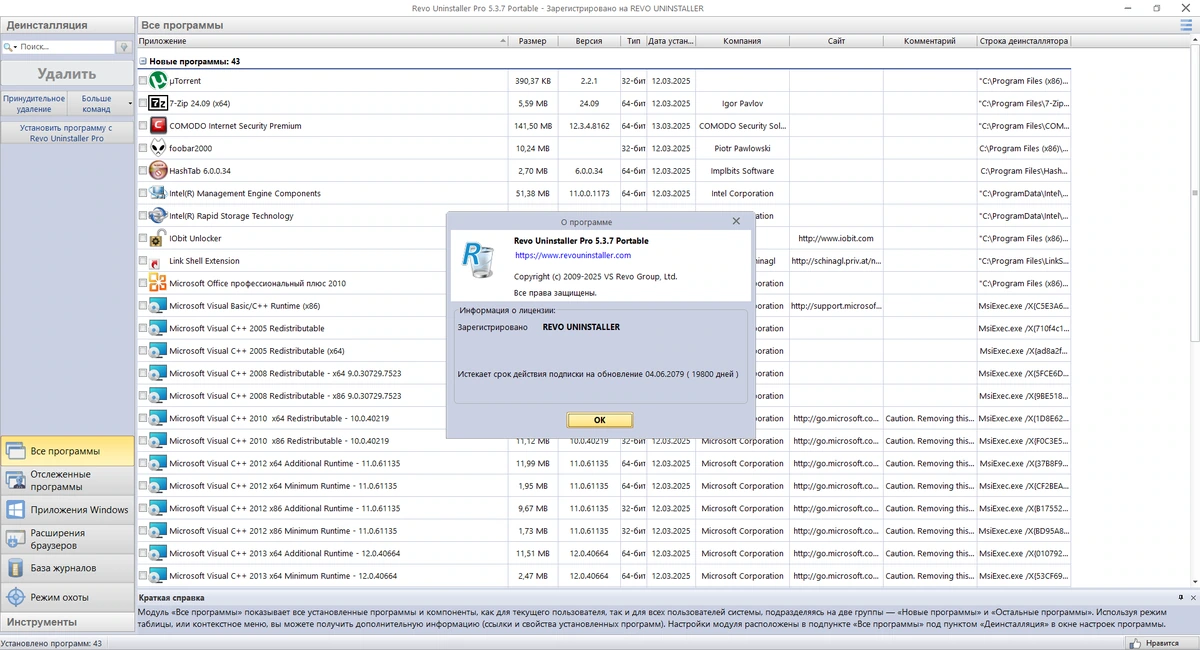
Task: Click the 'http://www.iobit.com' site cell
Action: [x=836, y=238]
